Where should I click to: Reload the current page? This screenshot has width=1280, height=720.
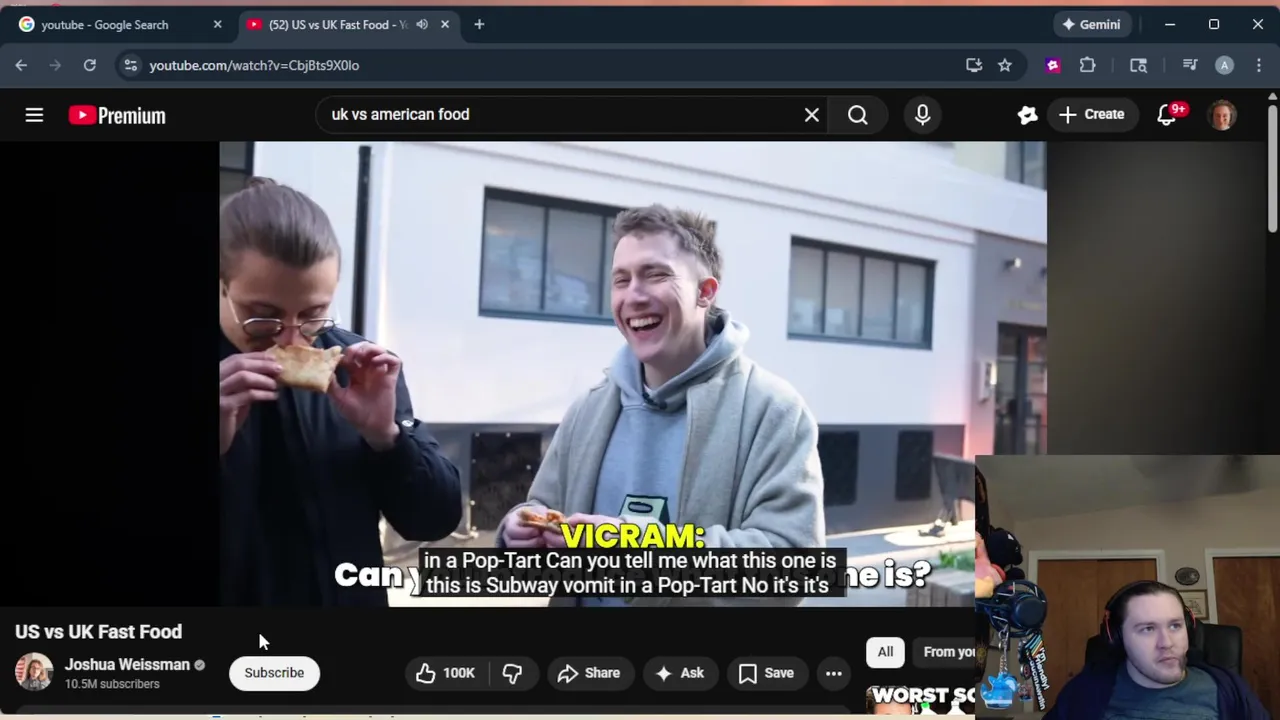89,65
